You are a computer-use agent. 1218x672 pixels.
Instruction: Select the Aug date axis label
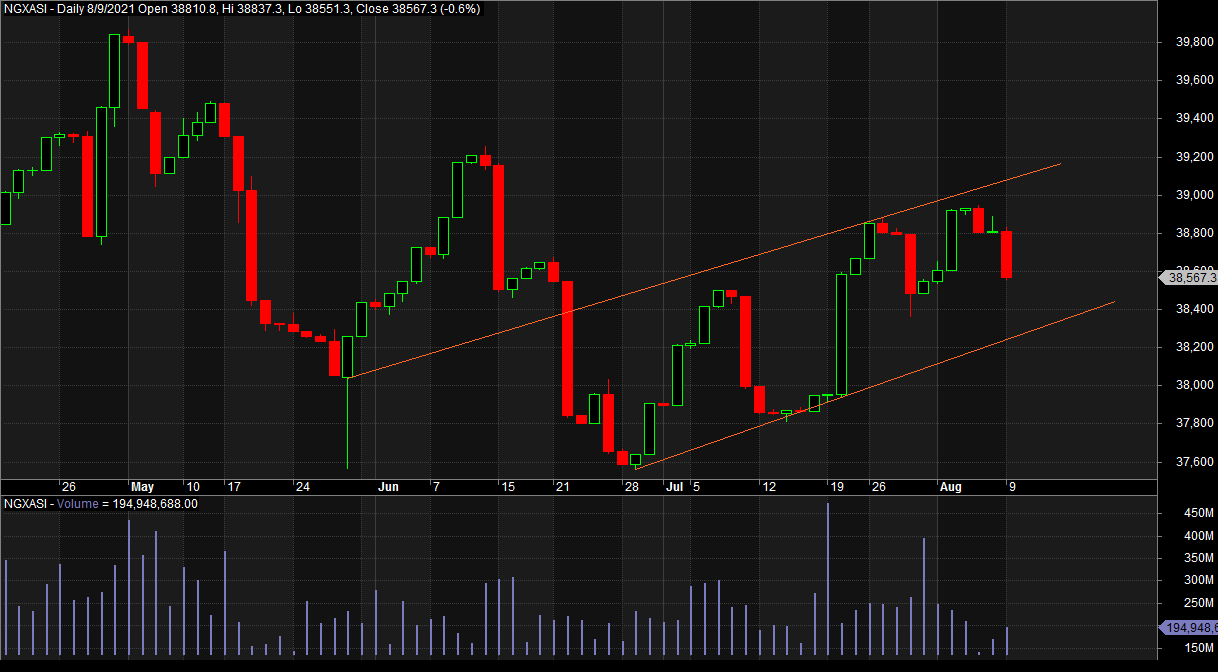coord(950,487)
